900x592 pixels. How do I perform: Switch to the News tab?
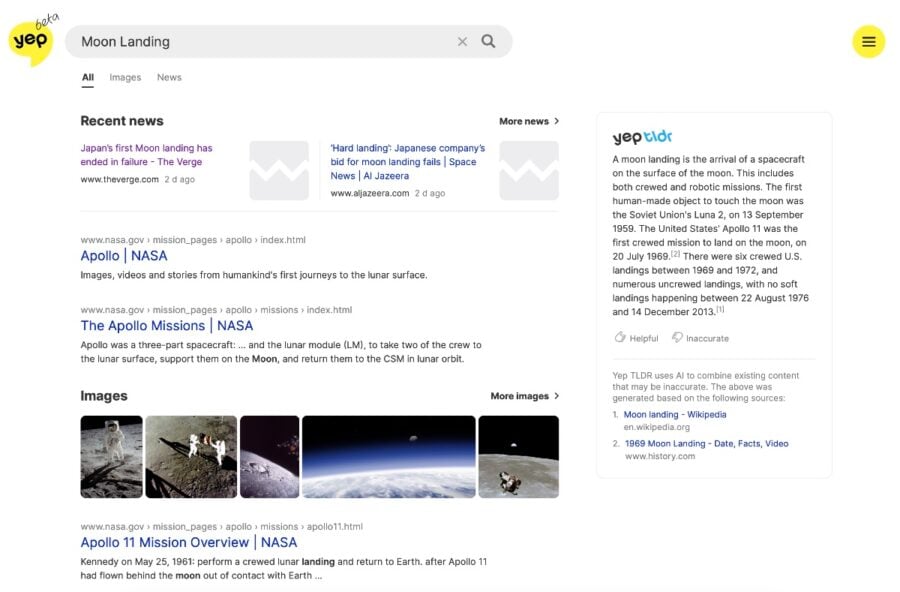169,78
